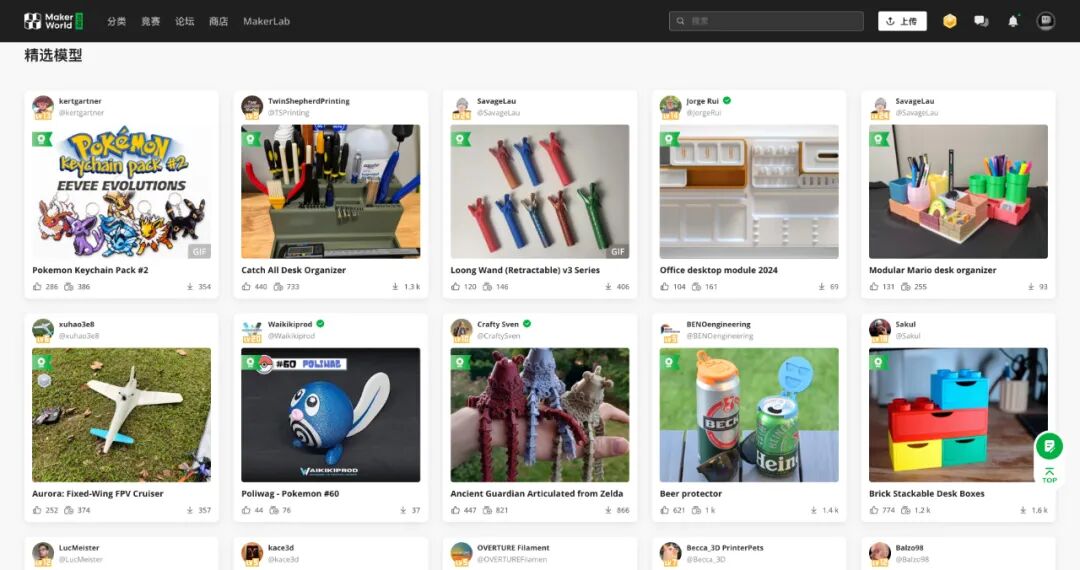Open the 竞赛 menu item
The width and height of the screenshot is (1080, 570).
(151, 21)
